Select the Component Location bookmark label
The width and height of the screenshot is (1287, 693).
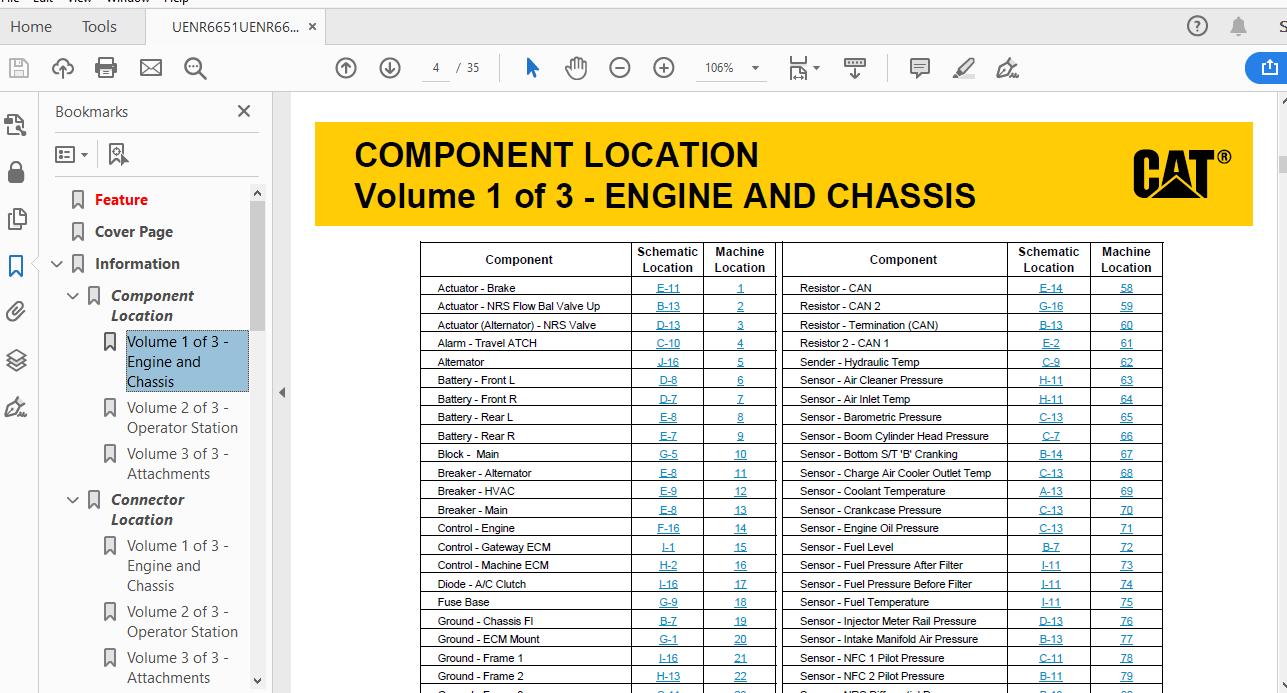point(152,306)
